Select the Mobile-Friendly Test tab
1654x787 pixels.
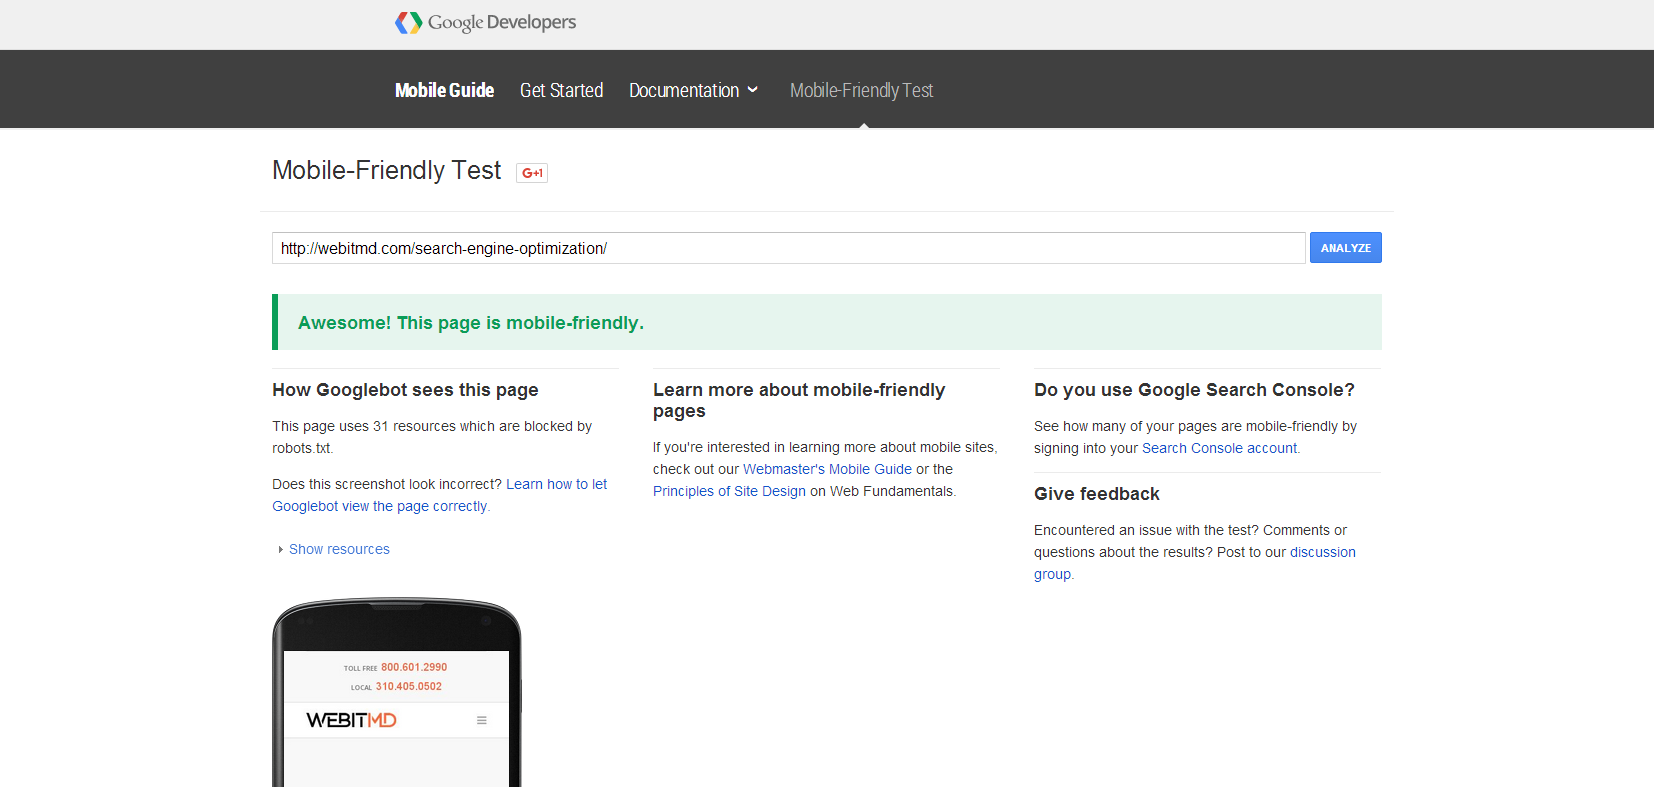[861, 90]
